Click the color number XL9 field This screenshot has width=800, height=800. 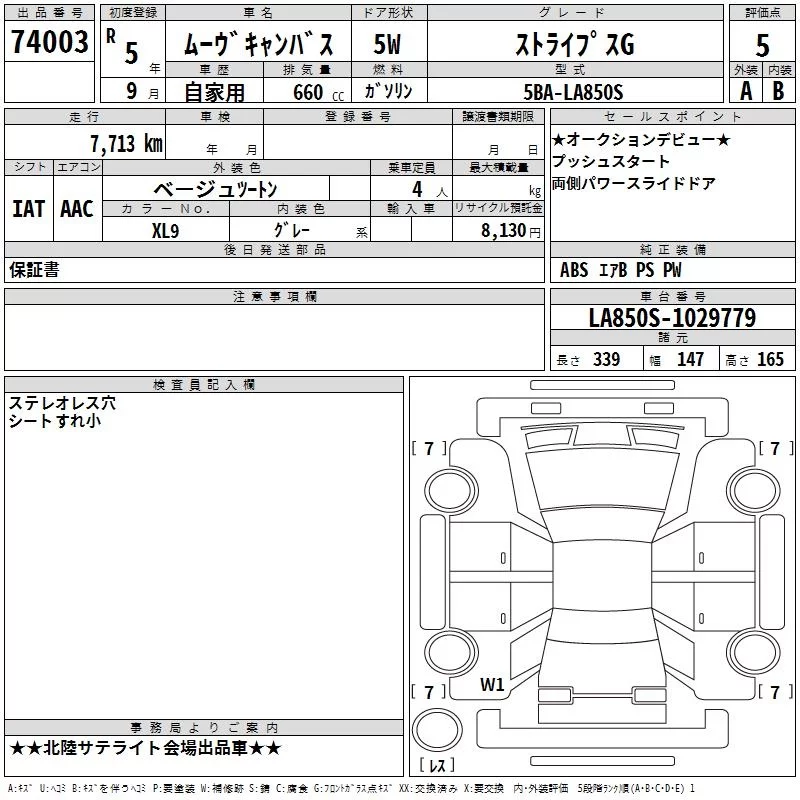click(165, 231)
